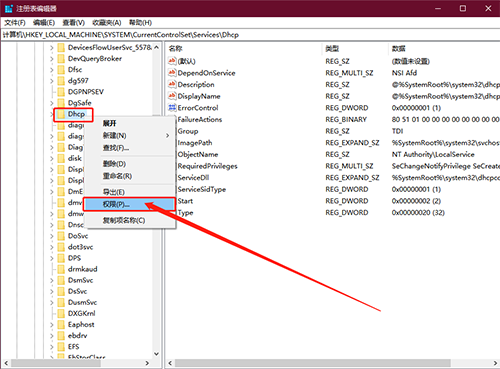The width and height of the screenshot is (500, 369).
Task: Click the values pane horizontal scroll-right arrow
Action: (495, 363)
